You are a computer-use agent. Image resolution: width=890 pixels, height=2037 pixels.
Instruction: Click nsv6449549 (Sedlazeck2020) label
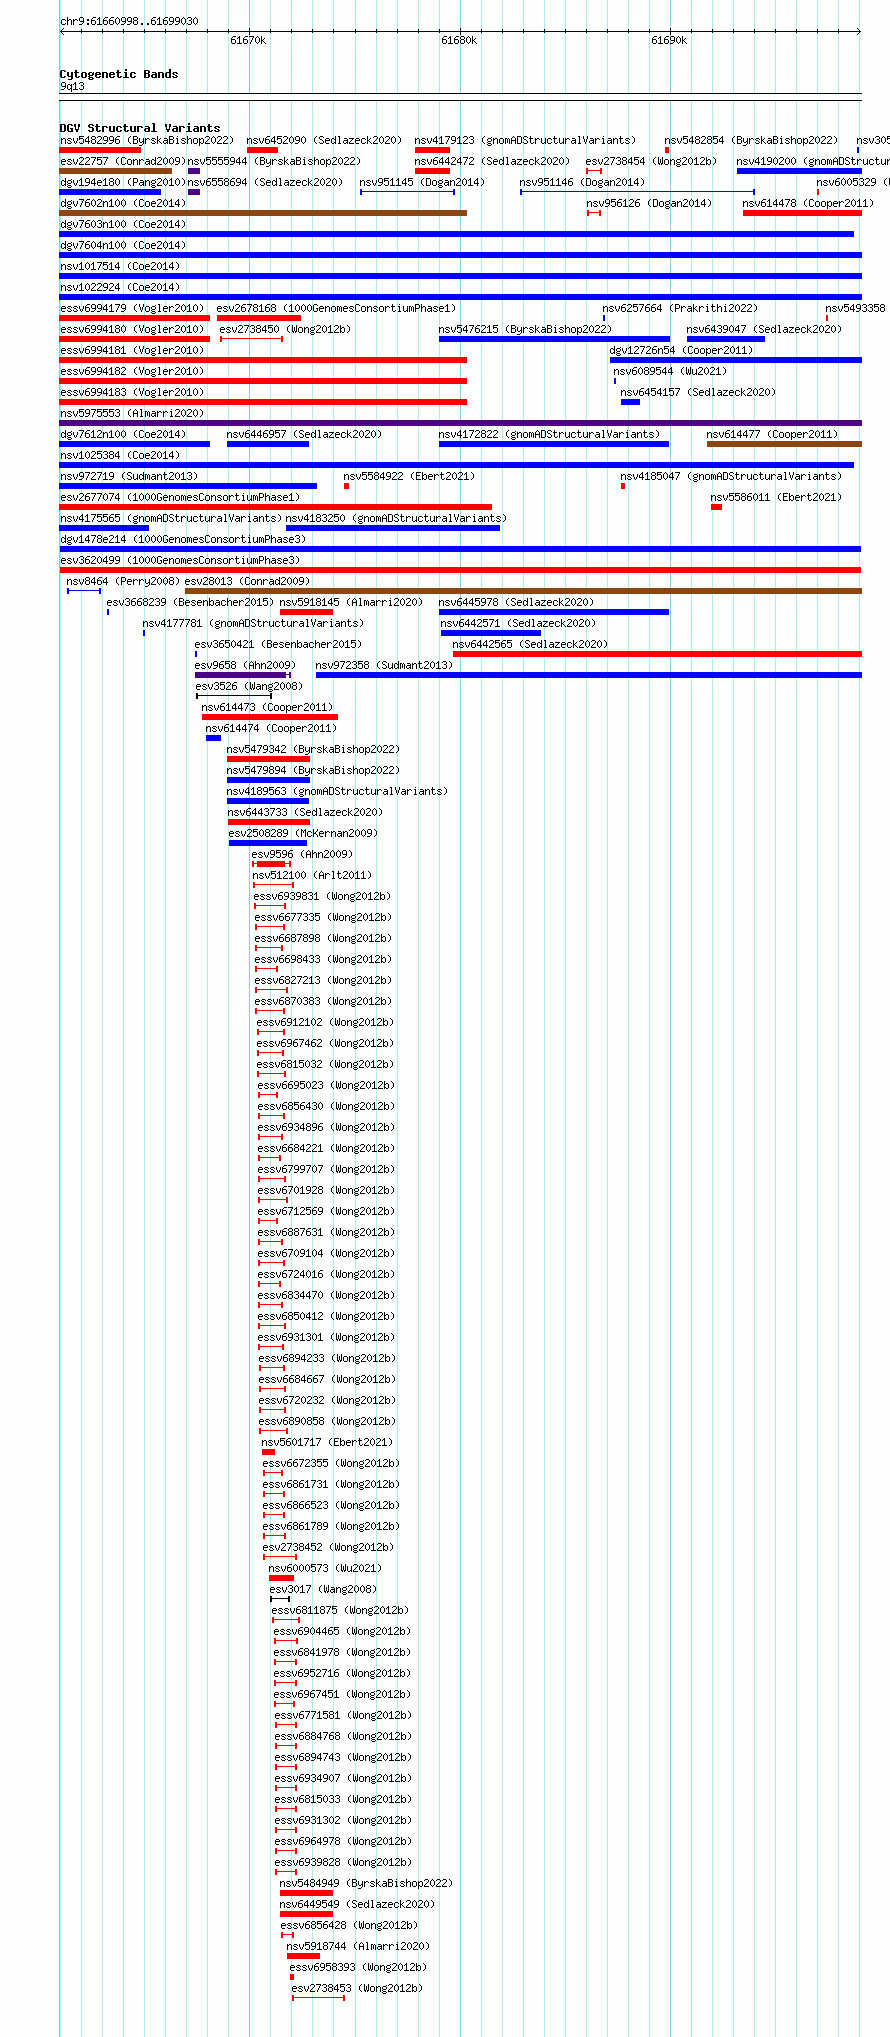357,1905
